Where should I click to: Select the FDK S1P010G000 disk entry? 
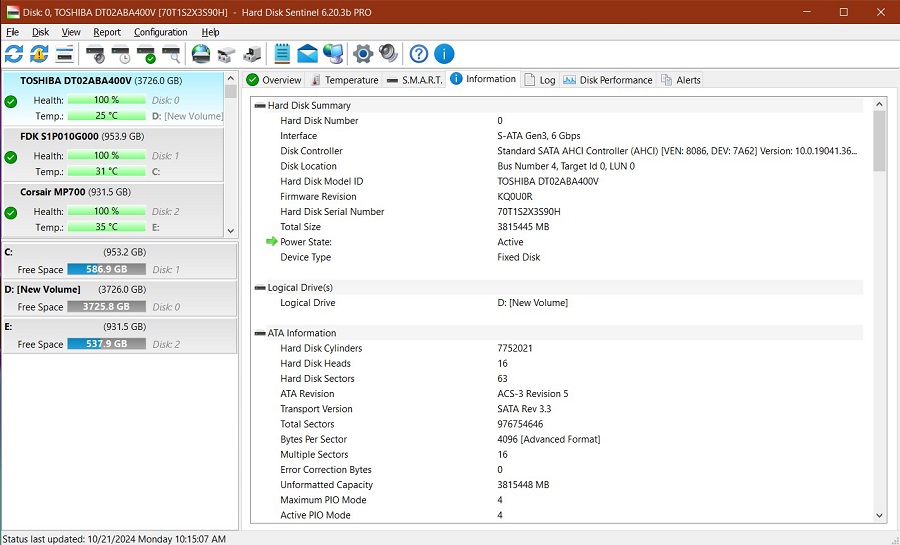coord(113,155)
